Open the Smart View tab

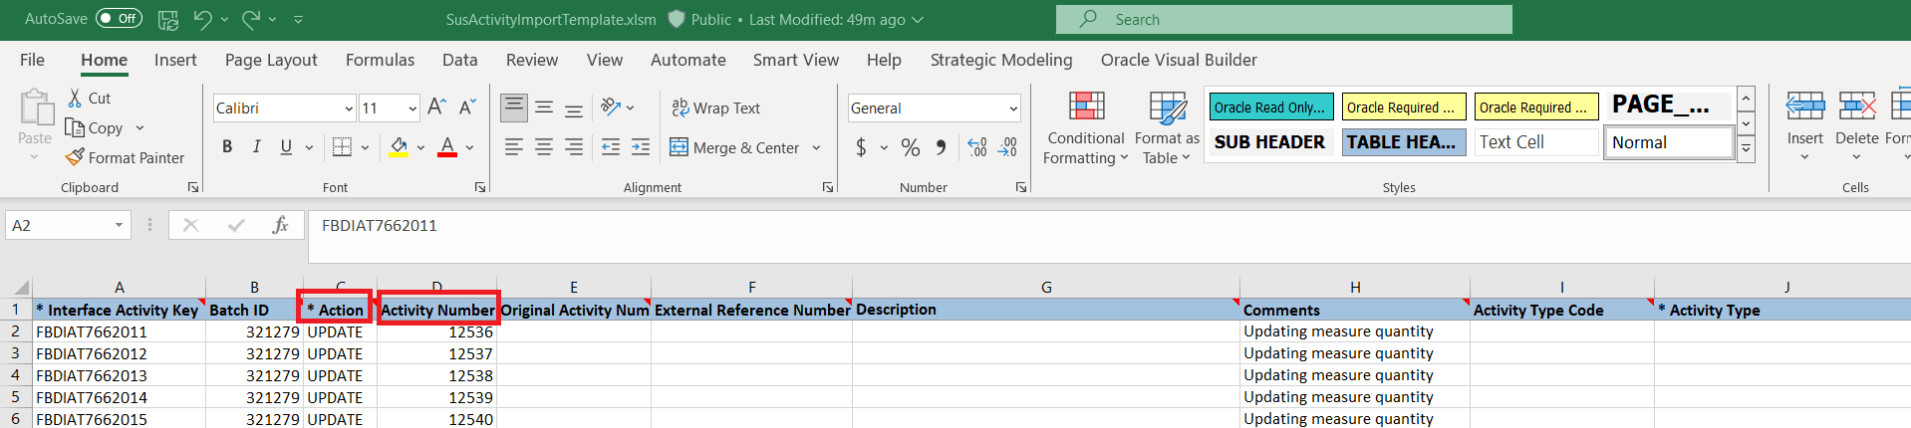click(x=796, y=60)
